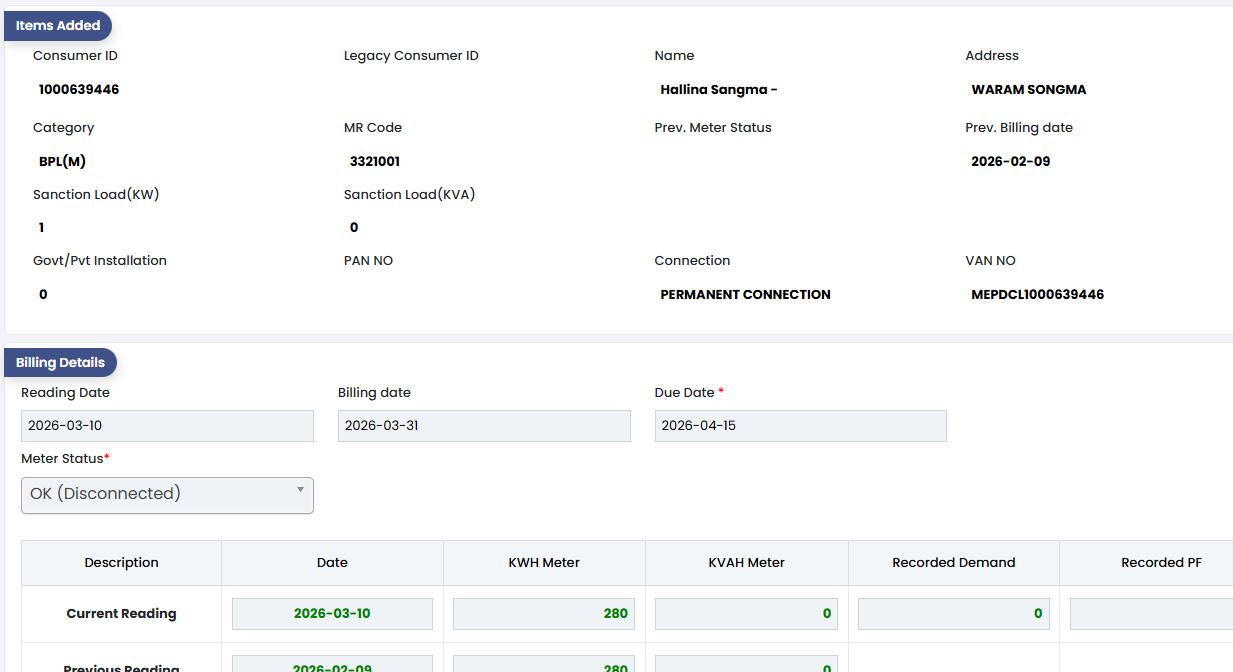The width and height of the screenshot is (1233, 672).
Task: Click PERMANENT CONNECTION text
Action: tap(746, 295)
